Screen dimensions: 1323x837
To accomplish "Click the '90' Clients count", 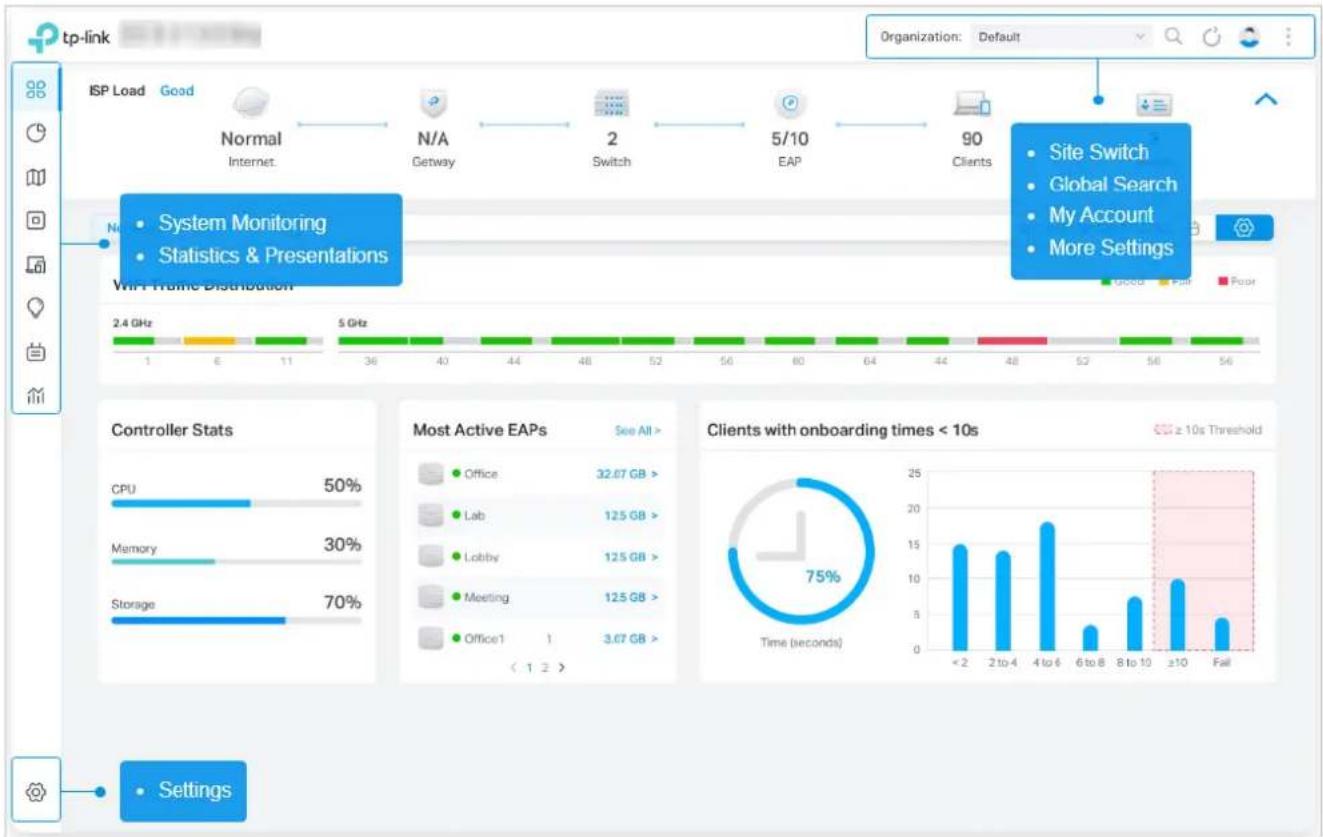I will pos(972,139).
